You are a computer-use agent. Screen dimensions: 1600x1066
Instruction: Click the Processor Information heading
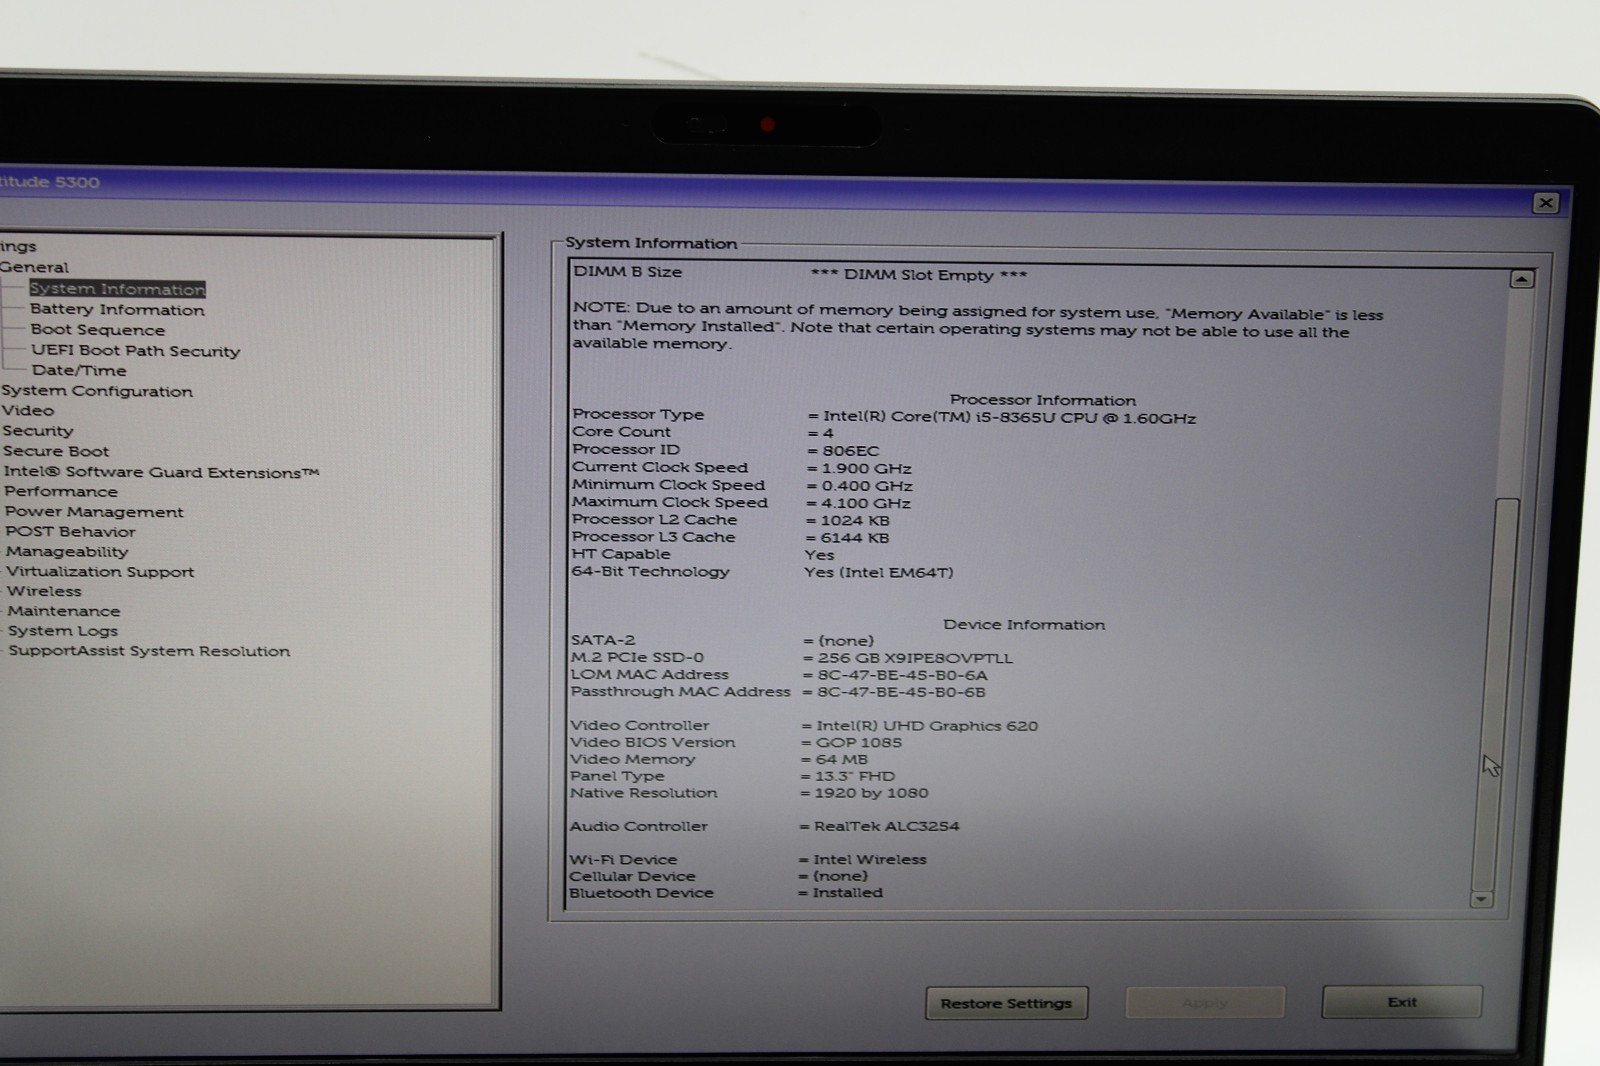tap(1042, 400)
